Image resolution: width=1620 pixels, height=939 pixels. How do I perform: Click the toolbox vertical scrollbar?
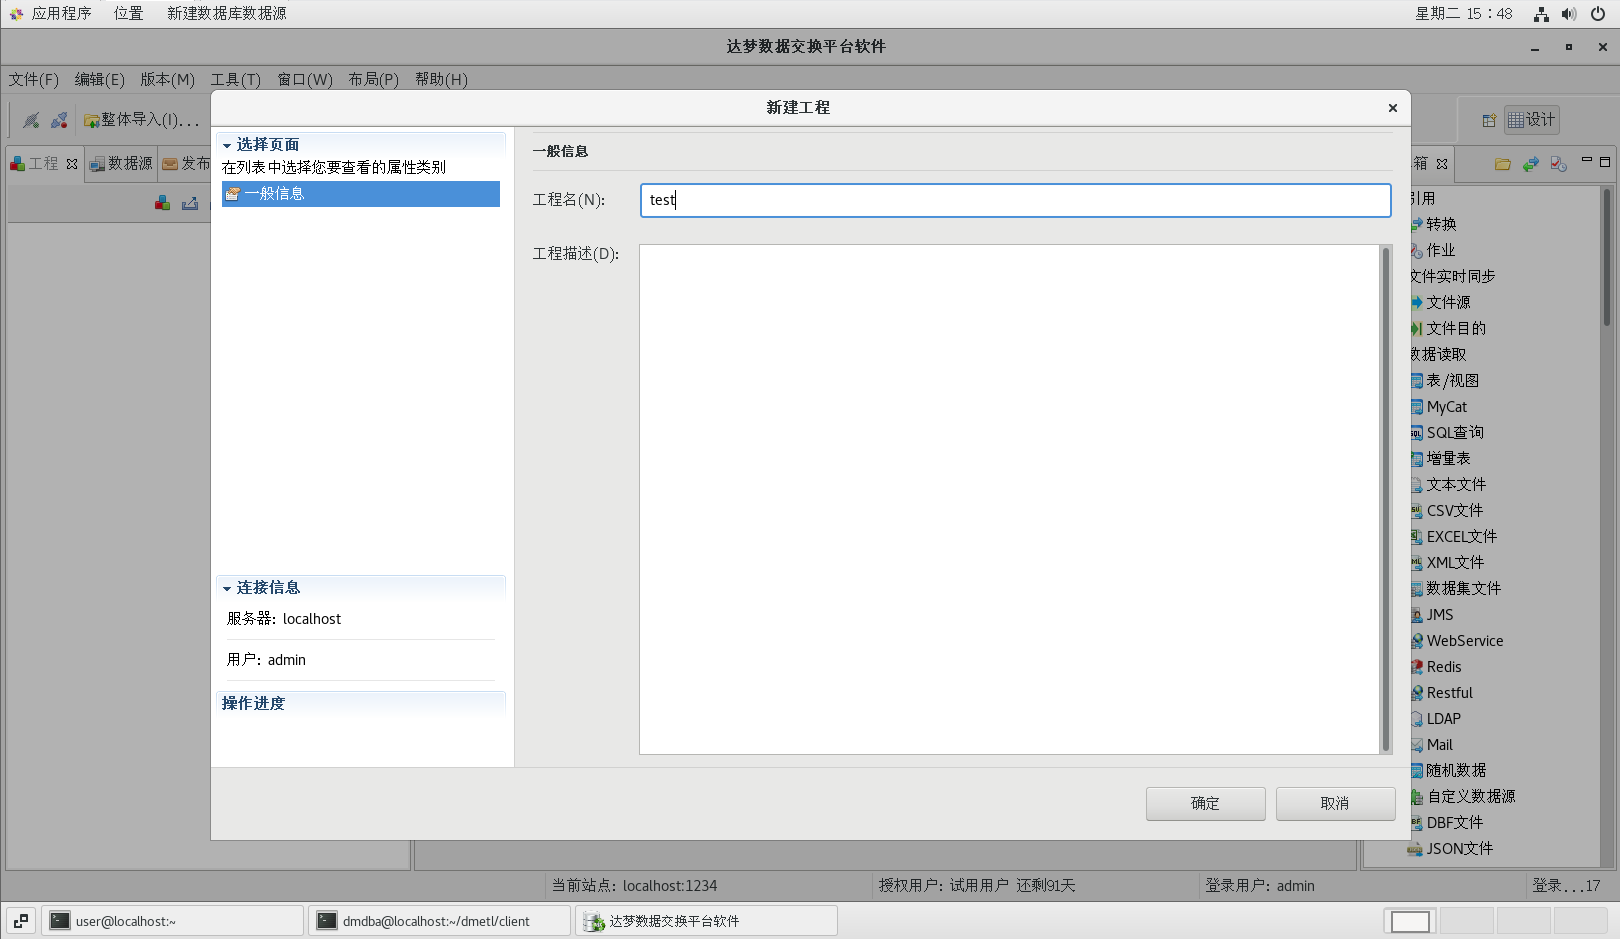click(1606, 525)
